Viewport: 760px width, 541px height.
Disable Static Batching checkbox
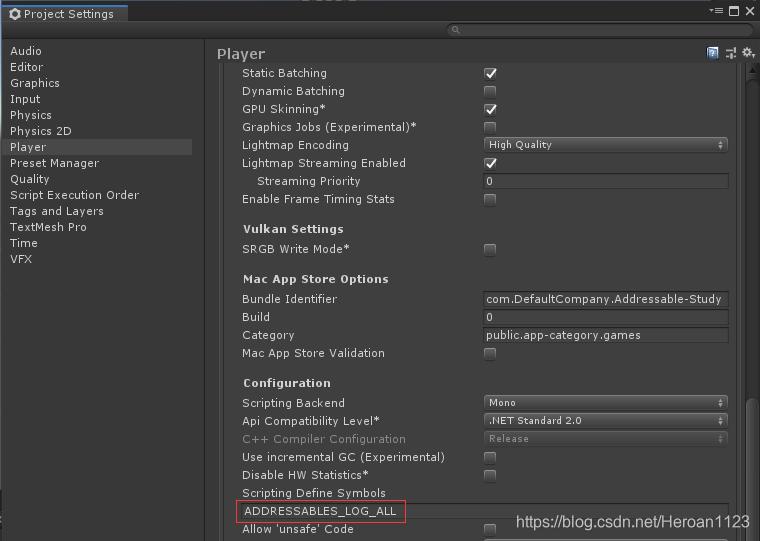(490, 73)
